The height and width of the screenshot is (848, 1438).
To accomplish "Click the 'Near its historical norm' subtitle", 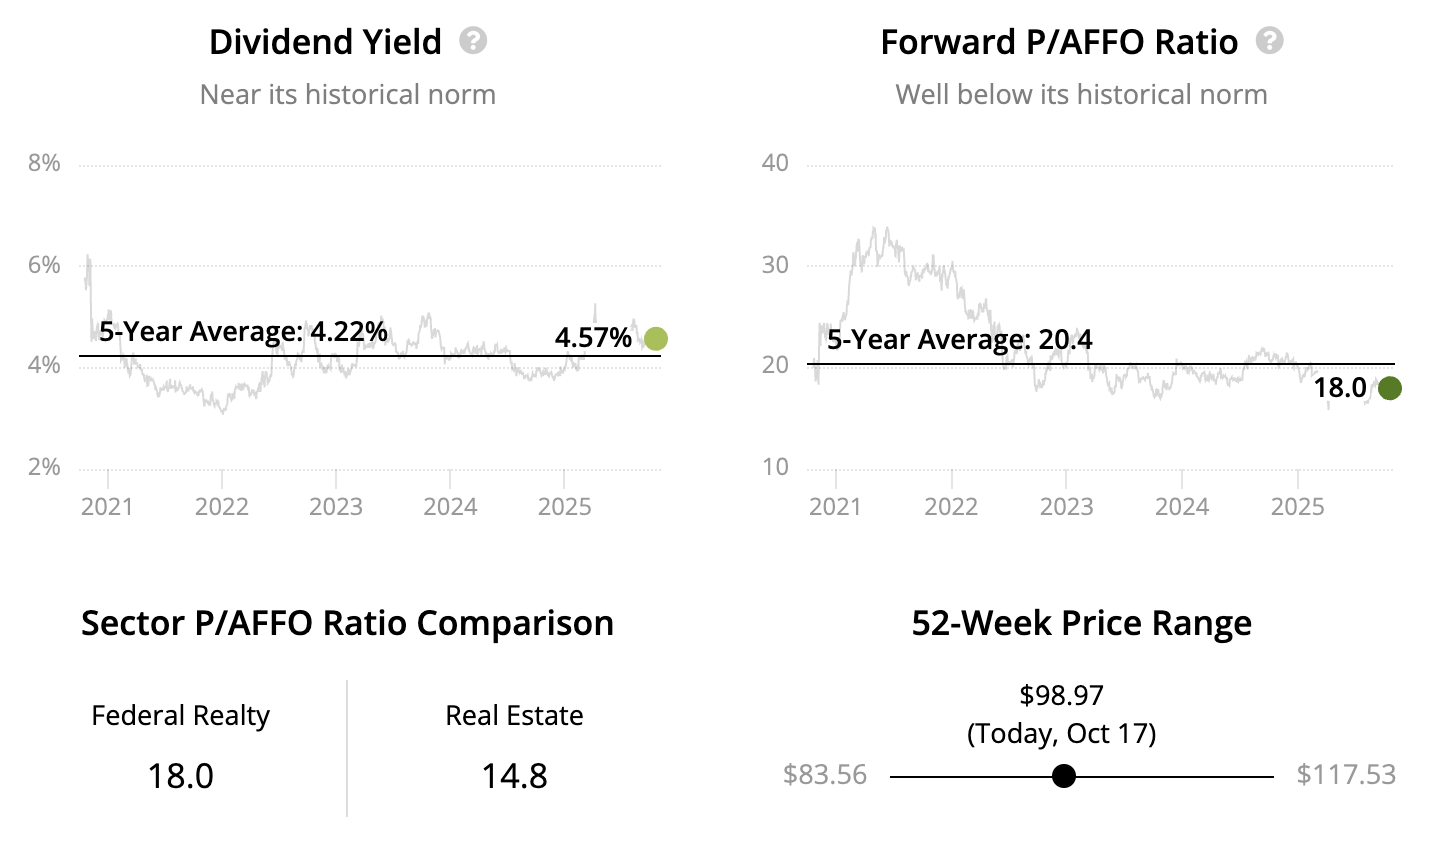I will pos(347,95).
